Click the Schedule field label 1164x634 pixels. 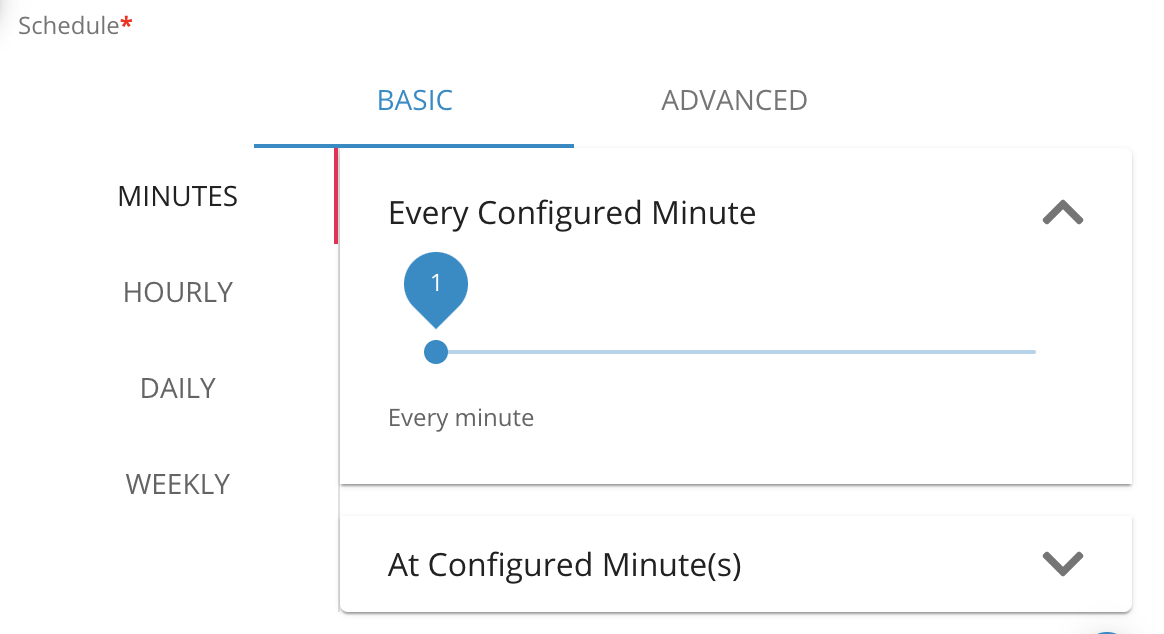tap(68, 25)
